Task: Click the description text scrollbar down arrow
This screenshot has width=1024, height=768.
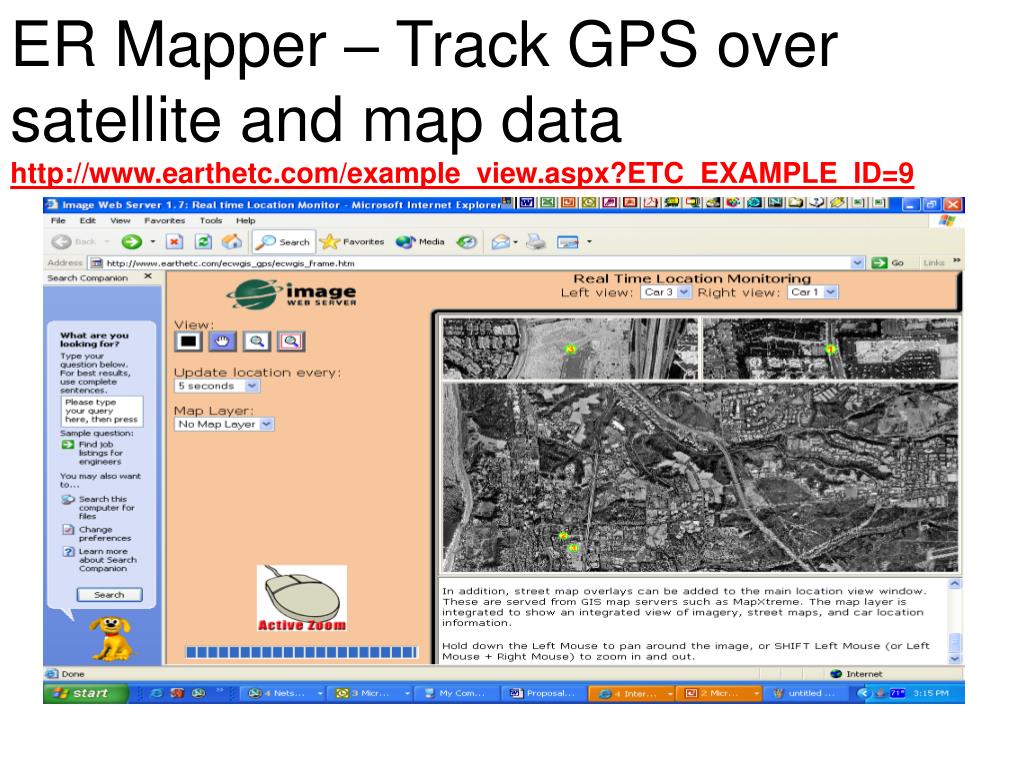Action: click(954, 658)
